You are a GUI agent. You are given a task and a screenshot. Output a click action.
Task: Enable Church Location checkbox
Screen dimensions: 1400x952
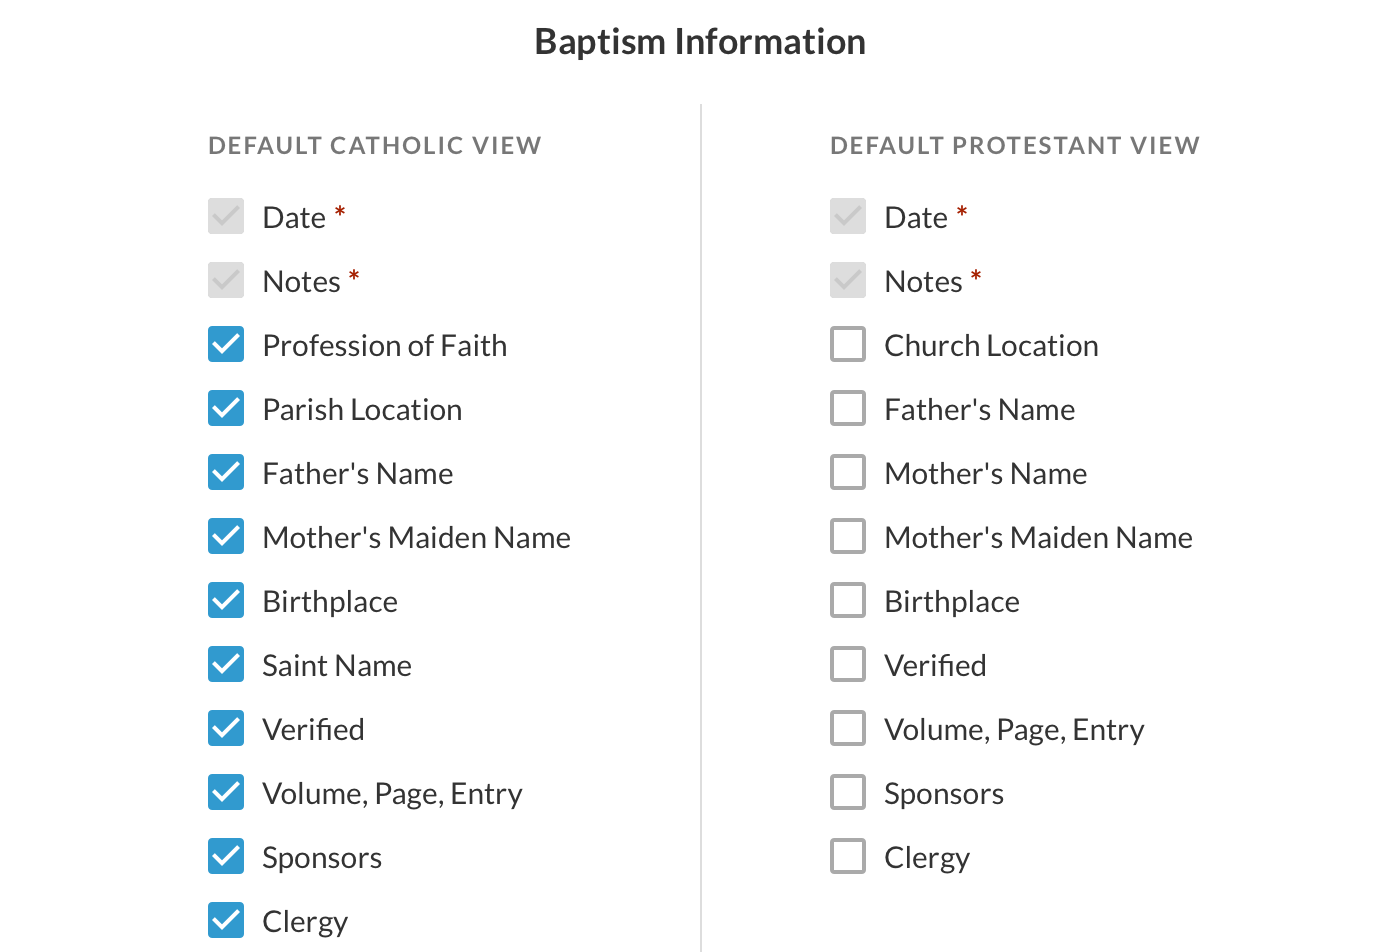pos(848,344)
